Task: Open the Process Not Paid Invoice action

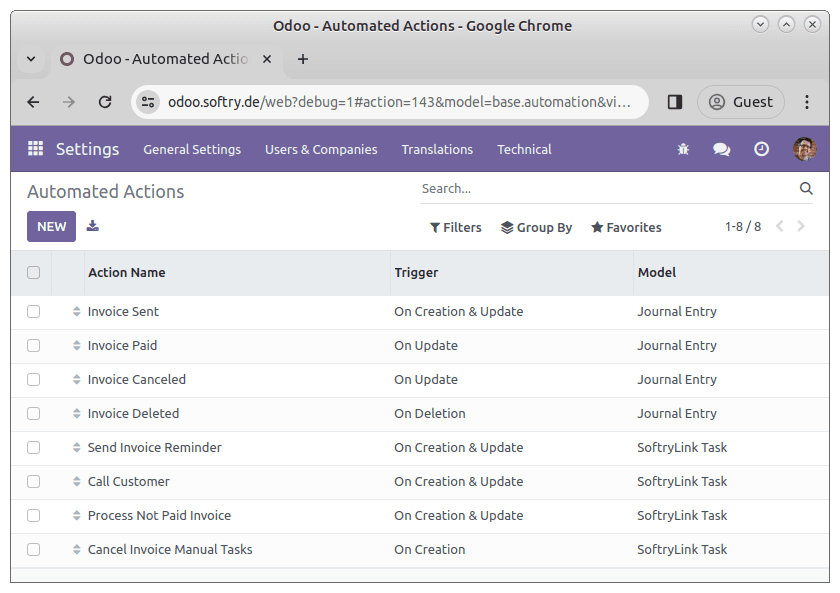Action: [x=159, y=515]
